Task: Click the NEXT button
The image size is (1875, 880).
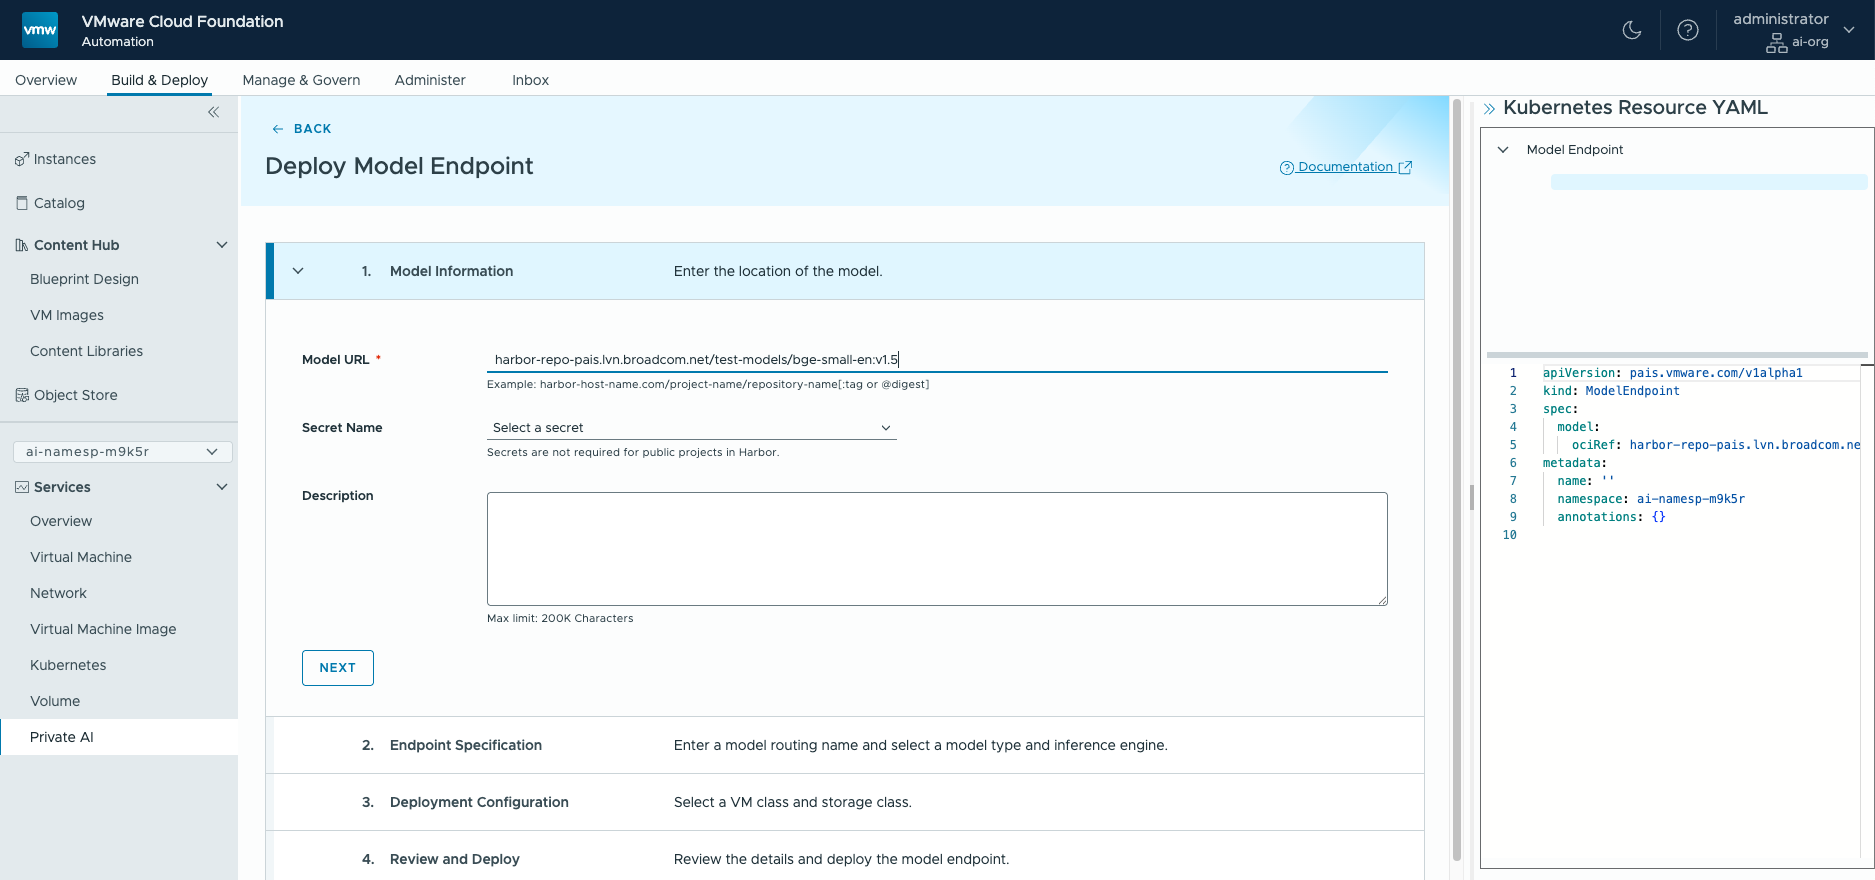Action: 338,668
